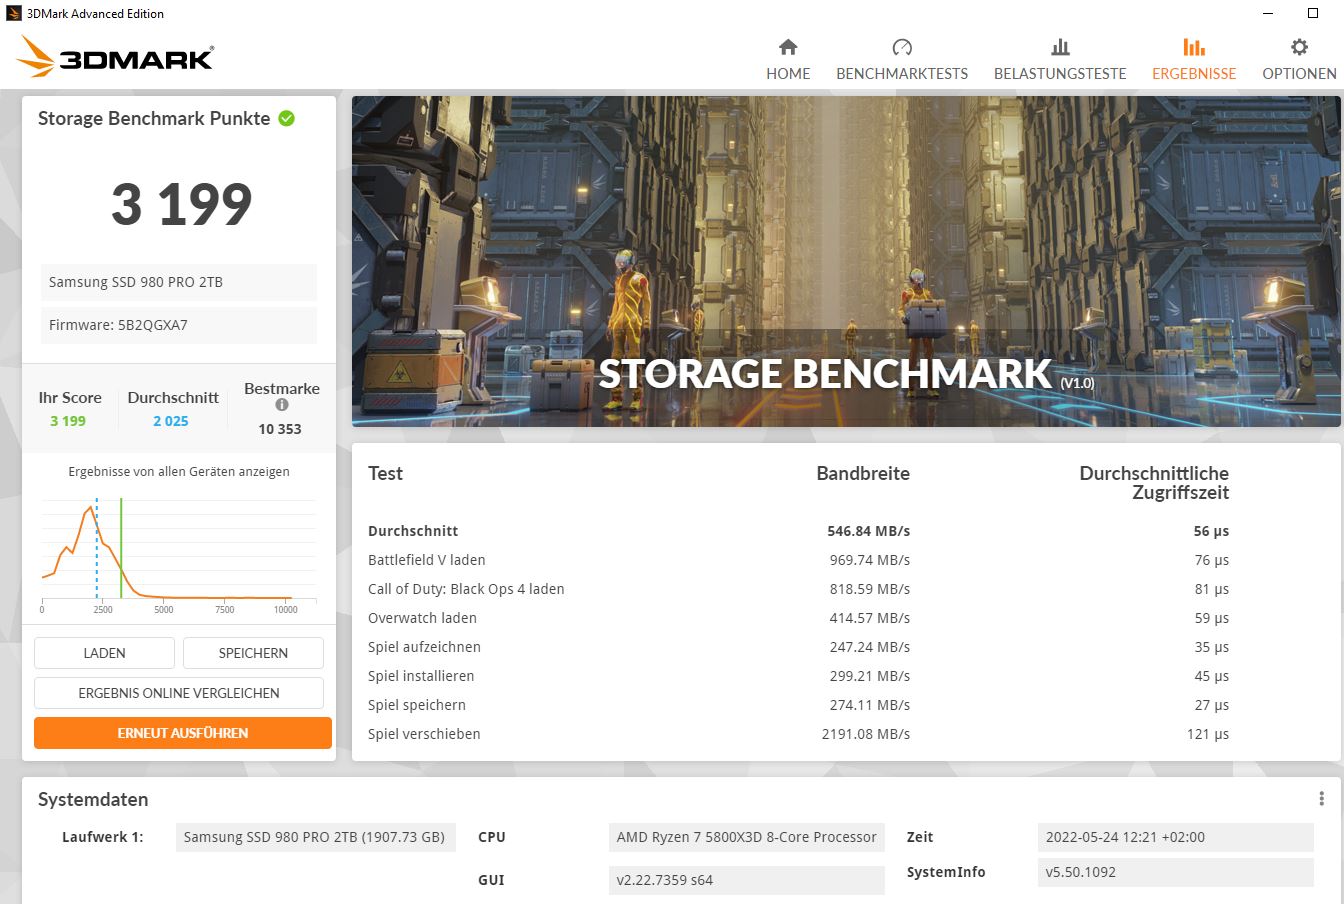The image size is (1344, 904).
Task: Click the SystemInfo version v5.50.1092
Action: [1175, 872]
